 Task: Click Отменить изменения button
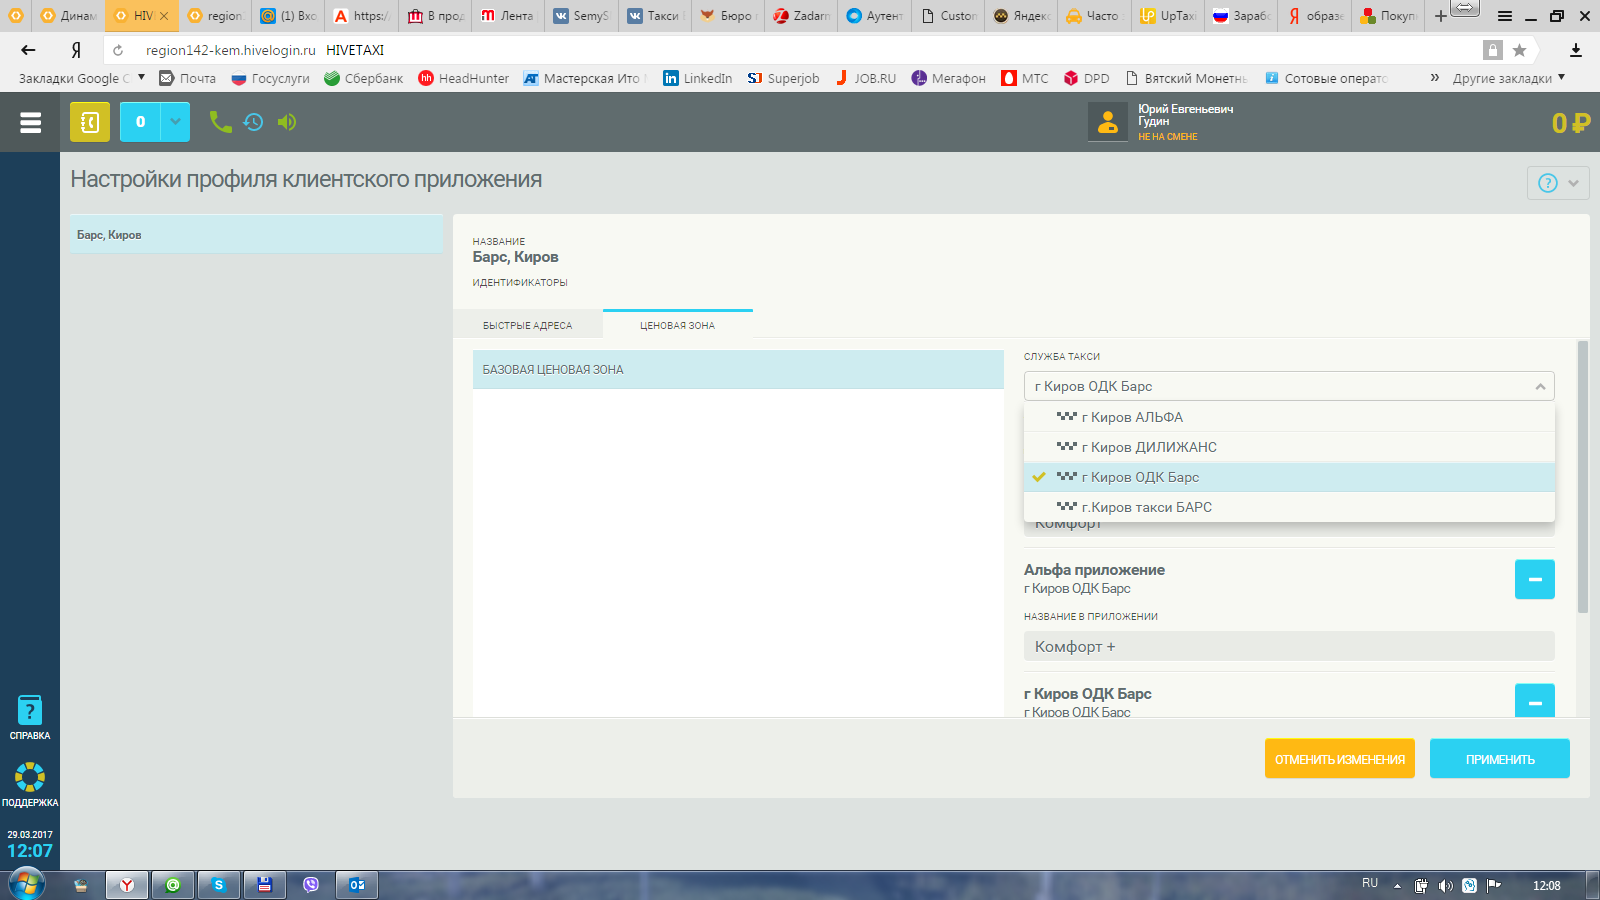click(x=1339, y=759)
